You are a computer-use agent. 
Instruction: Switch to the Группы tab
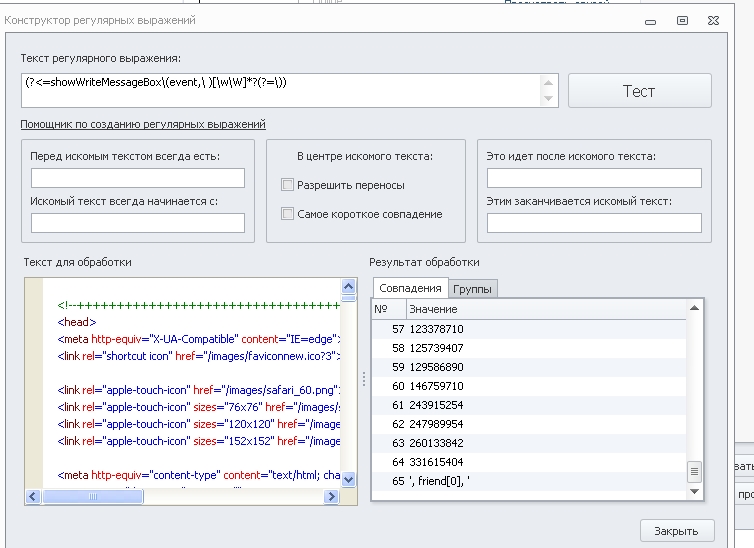coord(473,289)
